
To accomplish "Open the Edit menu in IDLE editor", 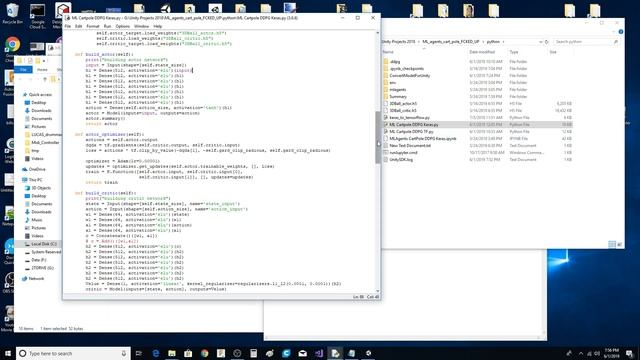I will pyautogui.click(x=78, y=26).
